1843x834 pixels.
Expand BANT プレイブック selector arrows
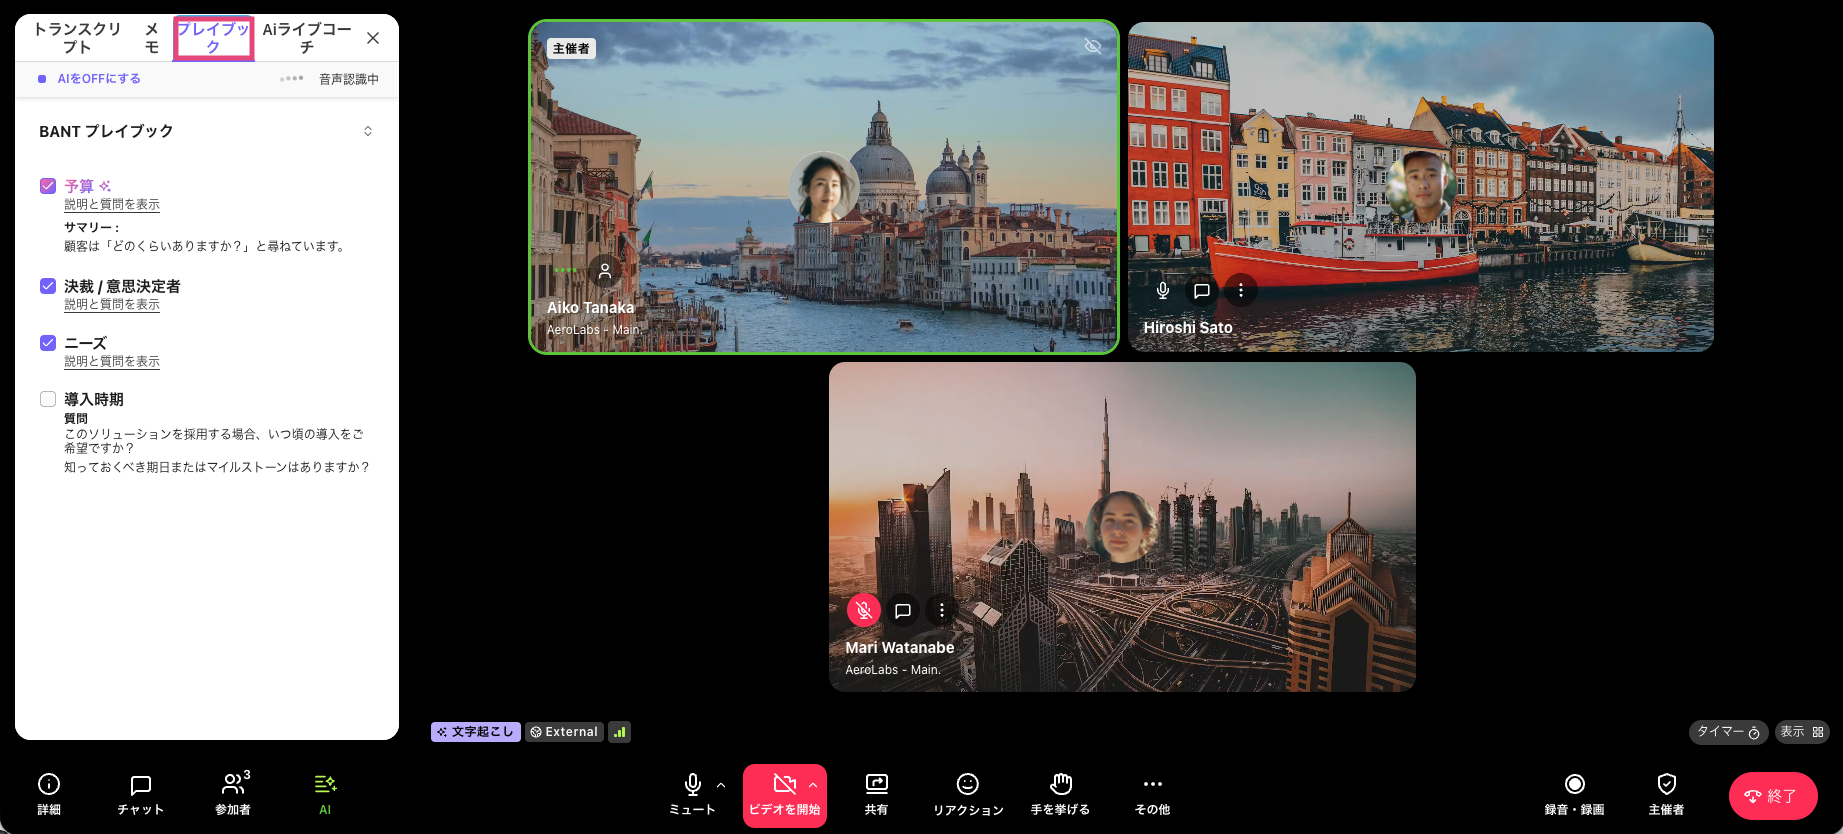368,131
